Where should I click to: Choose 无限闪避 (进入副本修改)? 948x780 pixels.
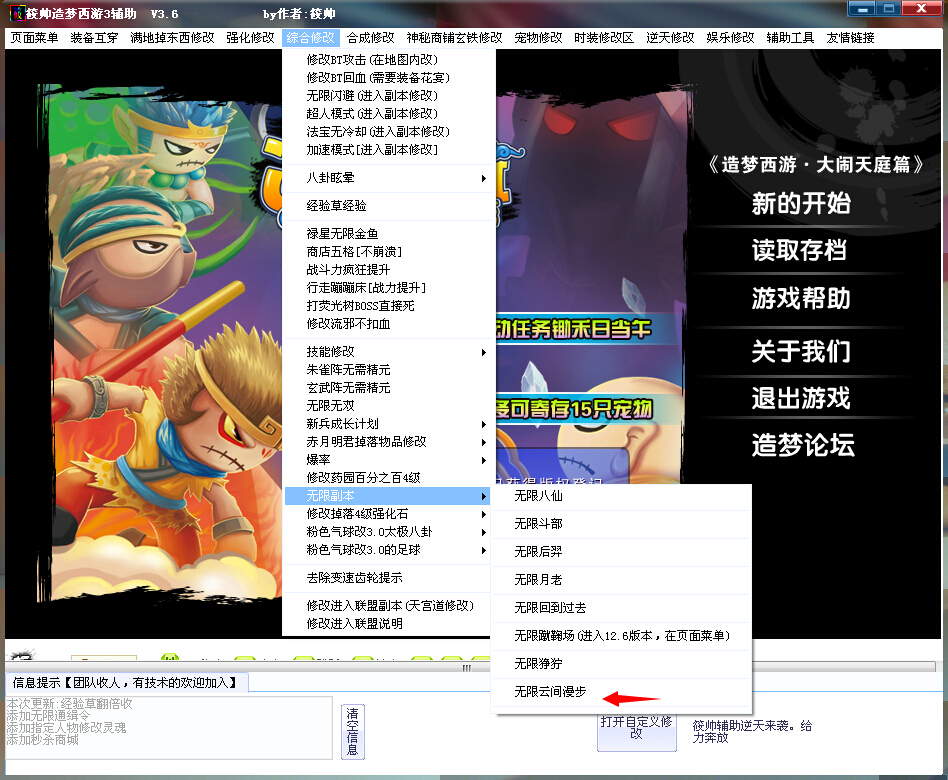click(387, 96)
